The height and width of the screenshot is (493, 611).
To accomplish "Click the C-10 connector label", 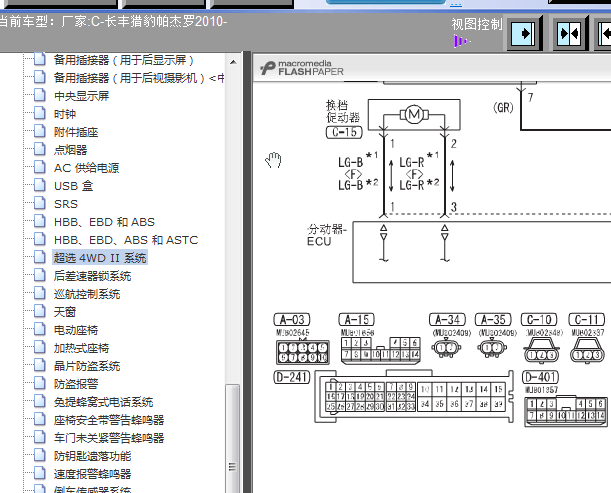I will [539, 320].
